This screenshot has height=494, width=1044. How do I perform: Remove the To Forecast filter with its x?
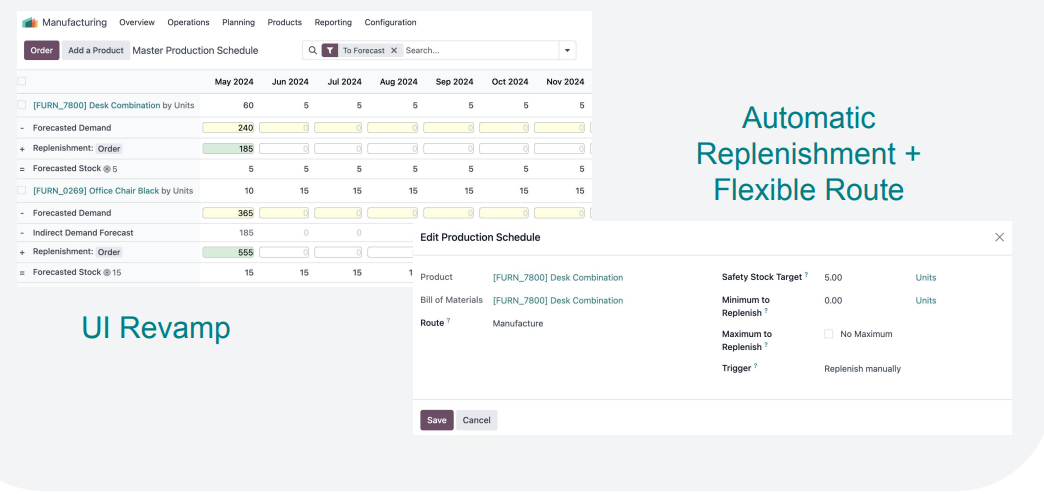[393, 51]
